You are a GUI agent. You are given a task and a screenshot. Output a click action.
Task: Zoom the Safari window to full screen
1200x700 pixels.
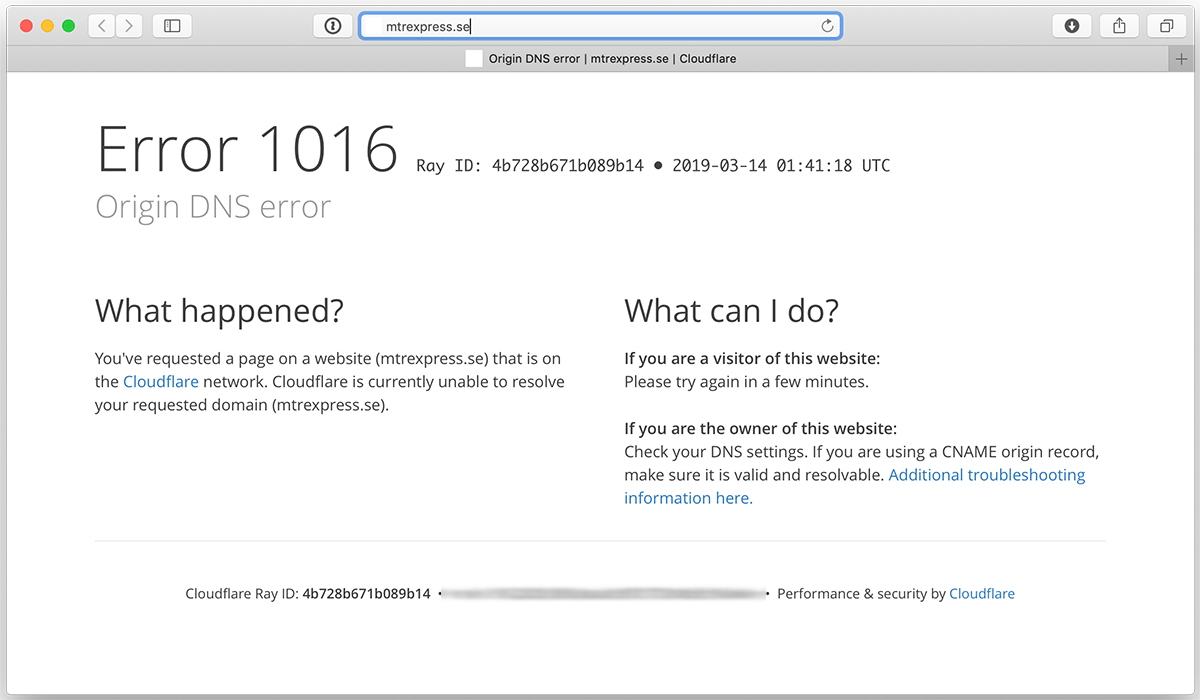tap(69, 26)
